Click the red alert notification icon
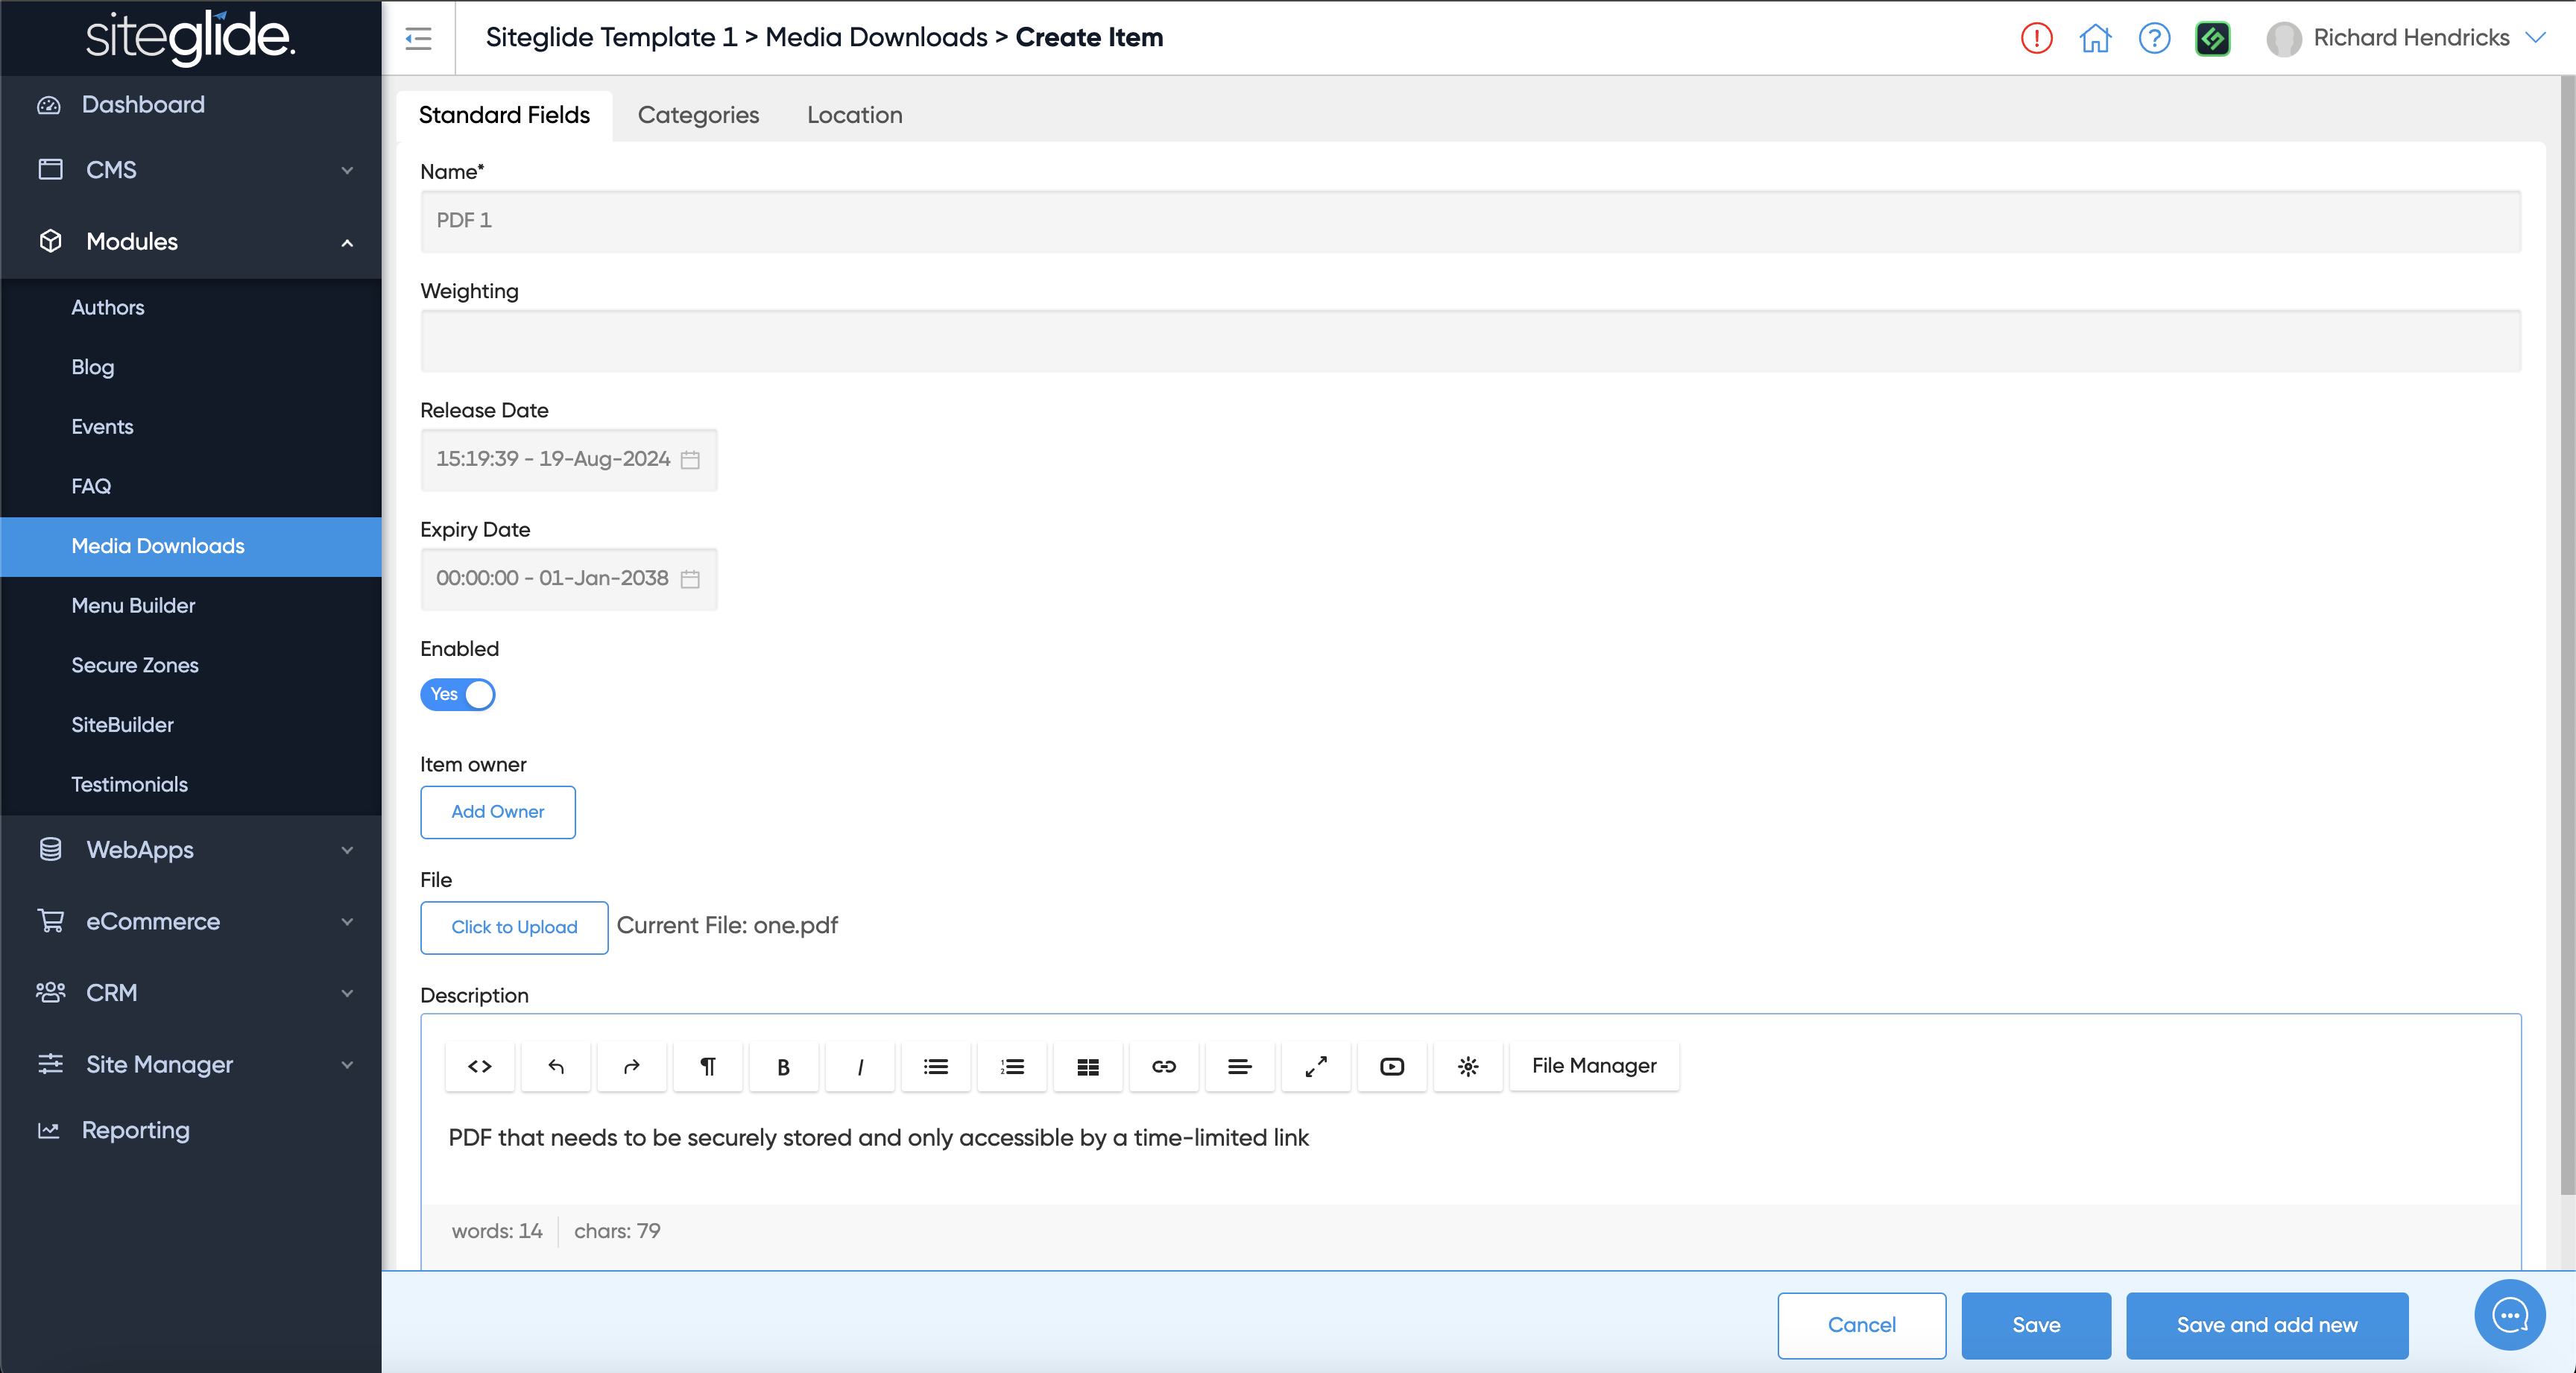This screenshot has width=2576, height=1373. pyautogui.click(x=2036, y=38)
